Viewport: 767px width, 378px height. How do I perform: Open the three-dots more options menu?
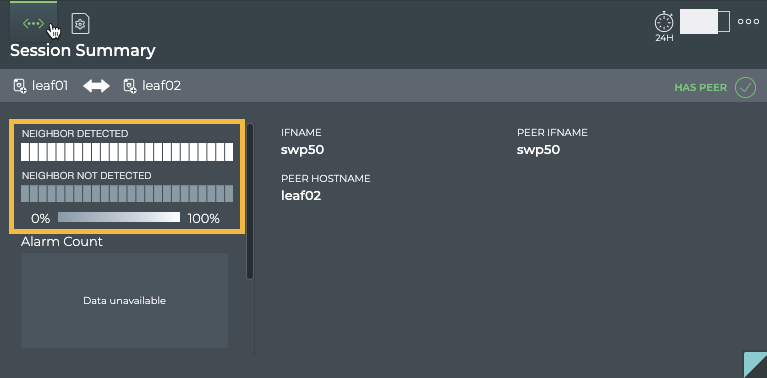748,22
